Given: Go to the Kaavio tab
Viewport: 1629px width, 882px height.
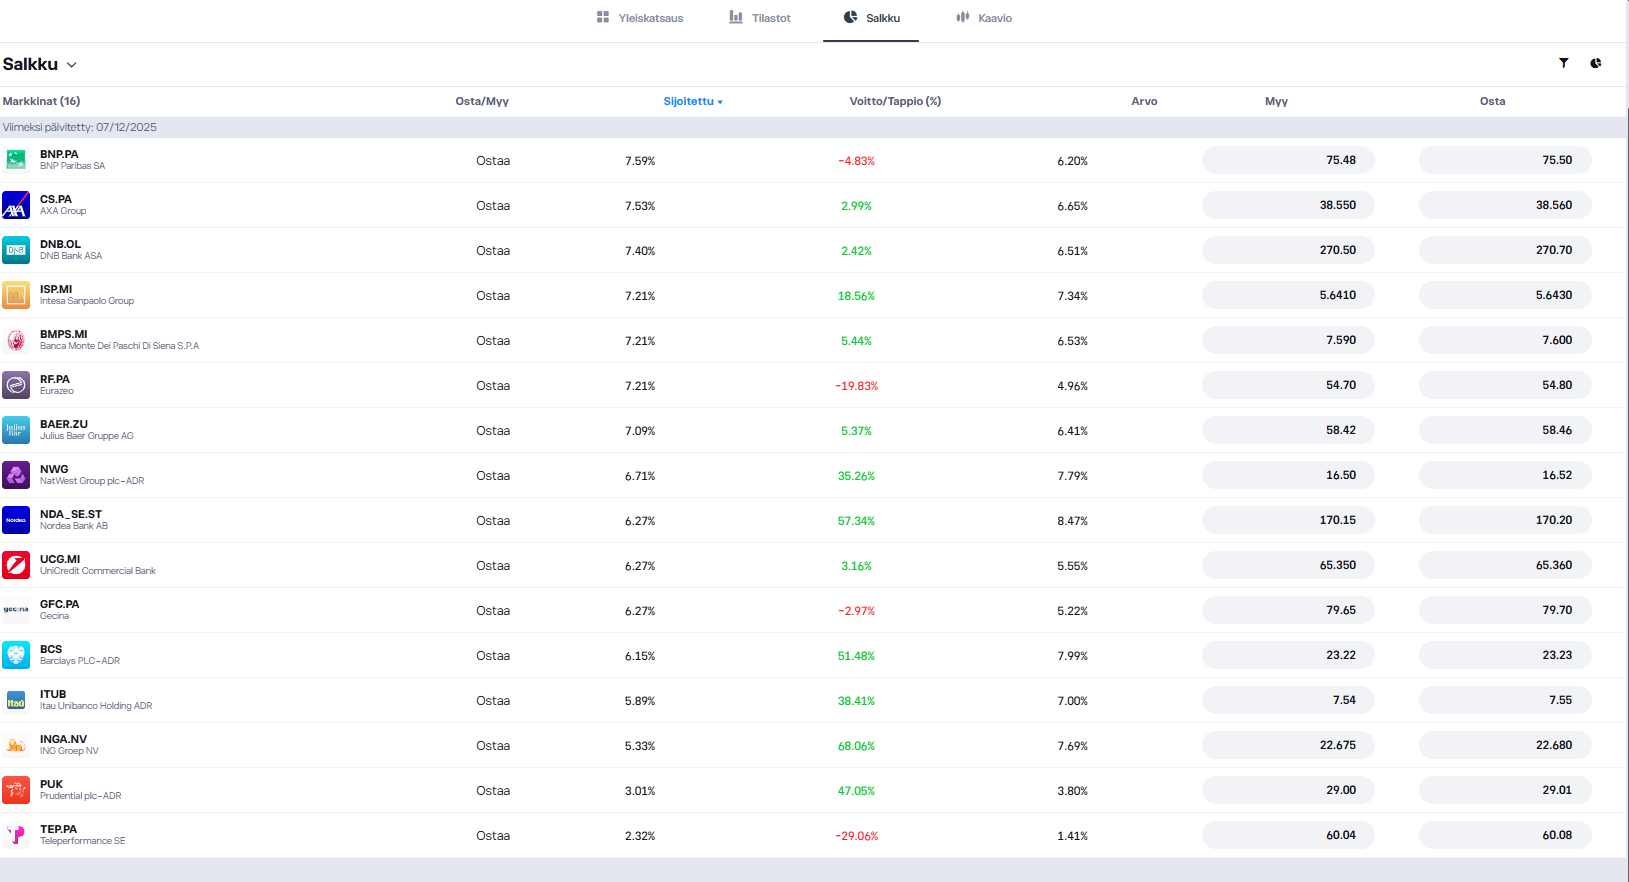Looking at the screenshot, I should (984, 18).
